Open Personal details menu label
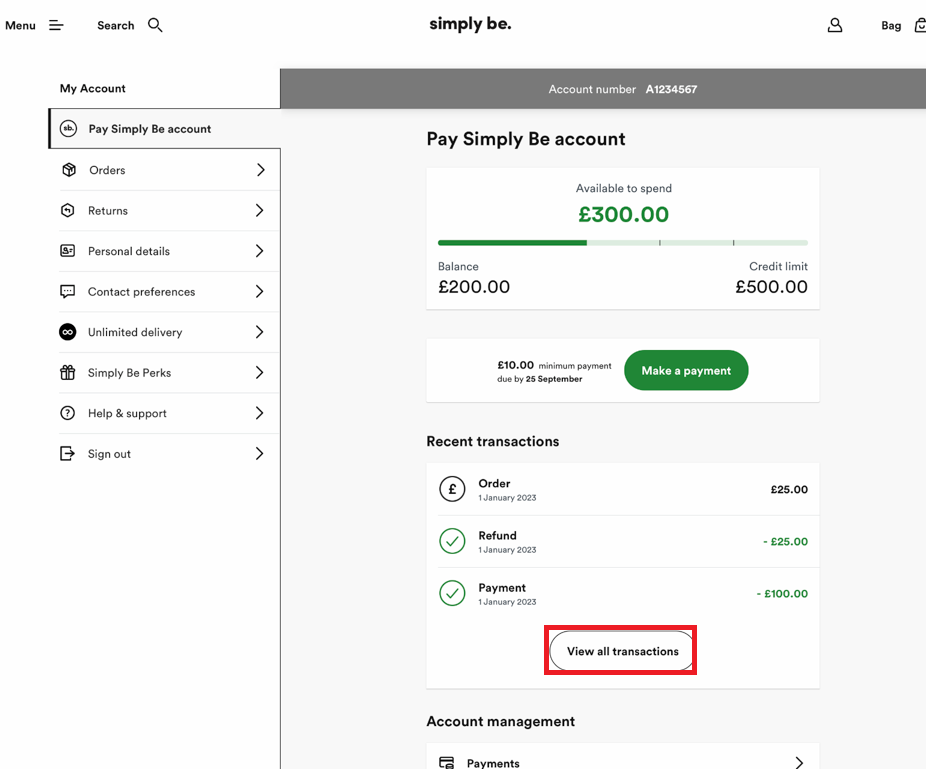Viewport: 926px width, 769px height. [129, 251]
